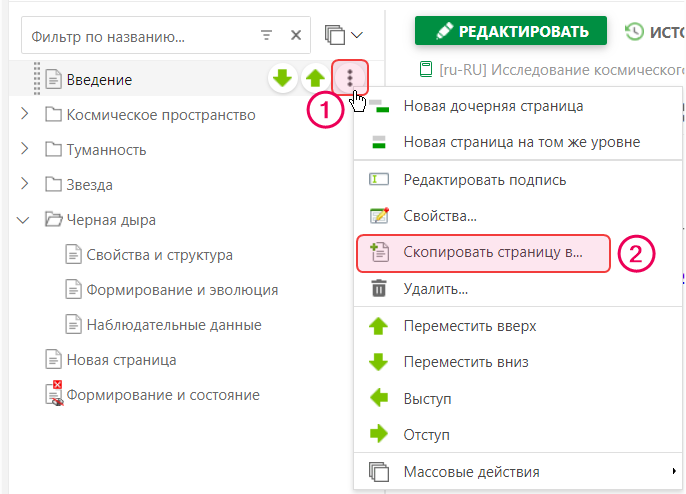Viewport: 686px width, 494px height.
Task: Open the Свойства и структура page
Action: click(x=159, y=255)
